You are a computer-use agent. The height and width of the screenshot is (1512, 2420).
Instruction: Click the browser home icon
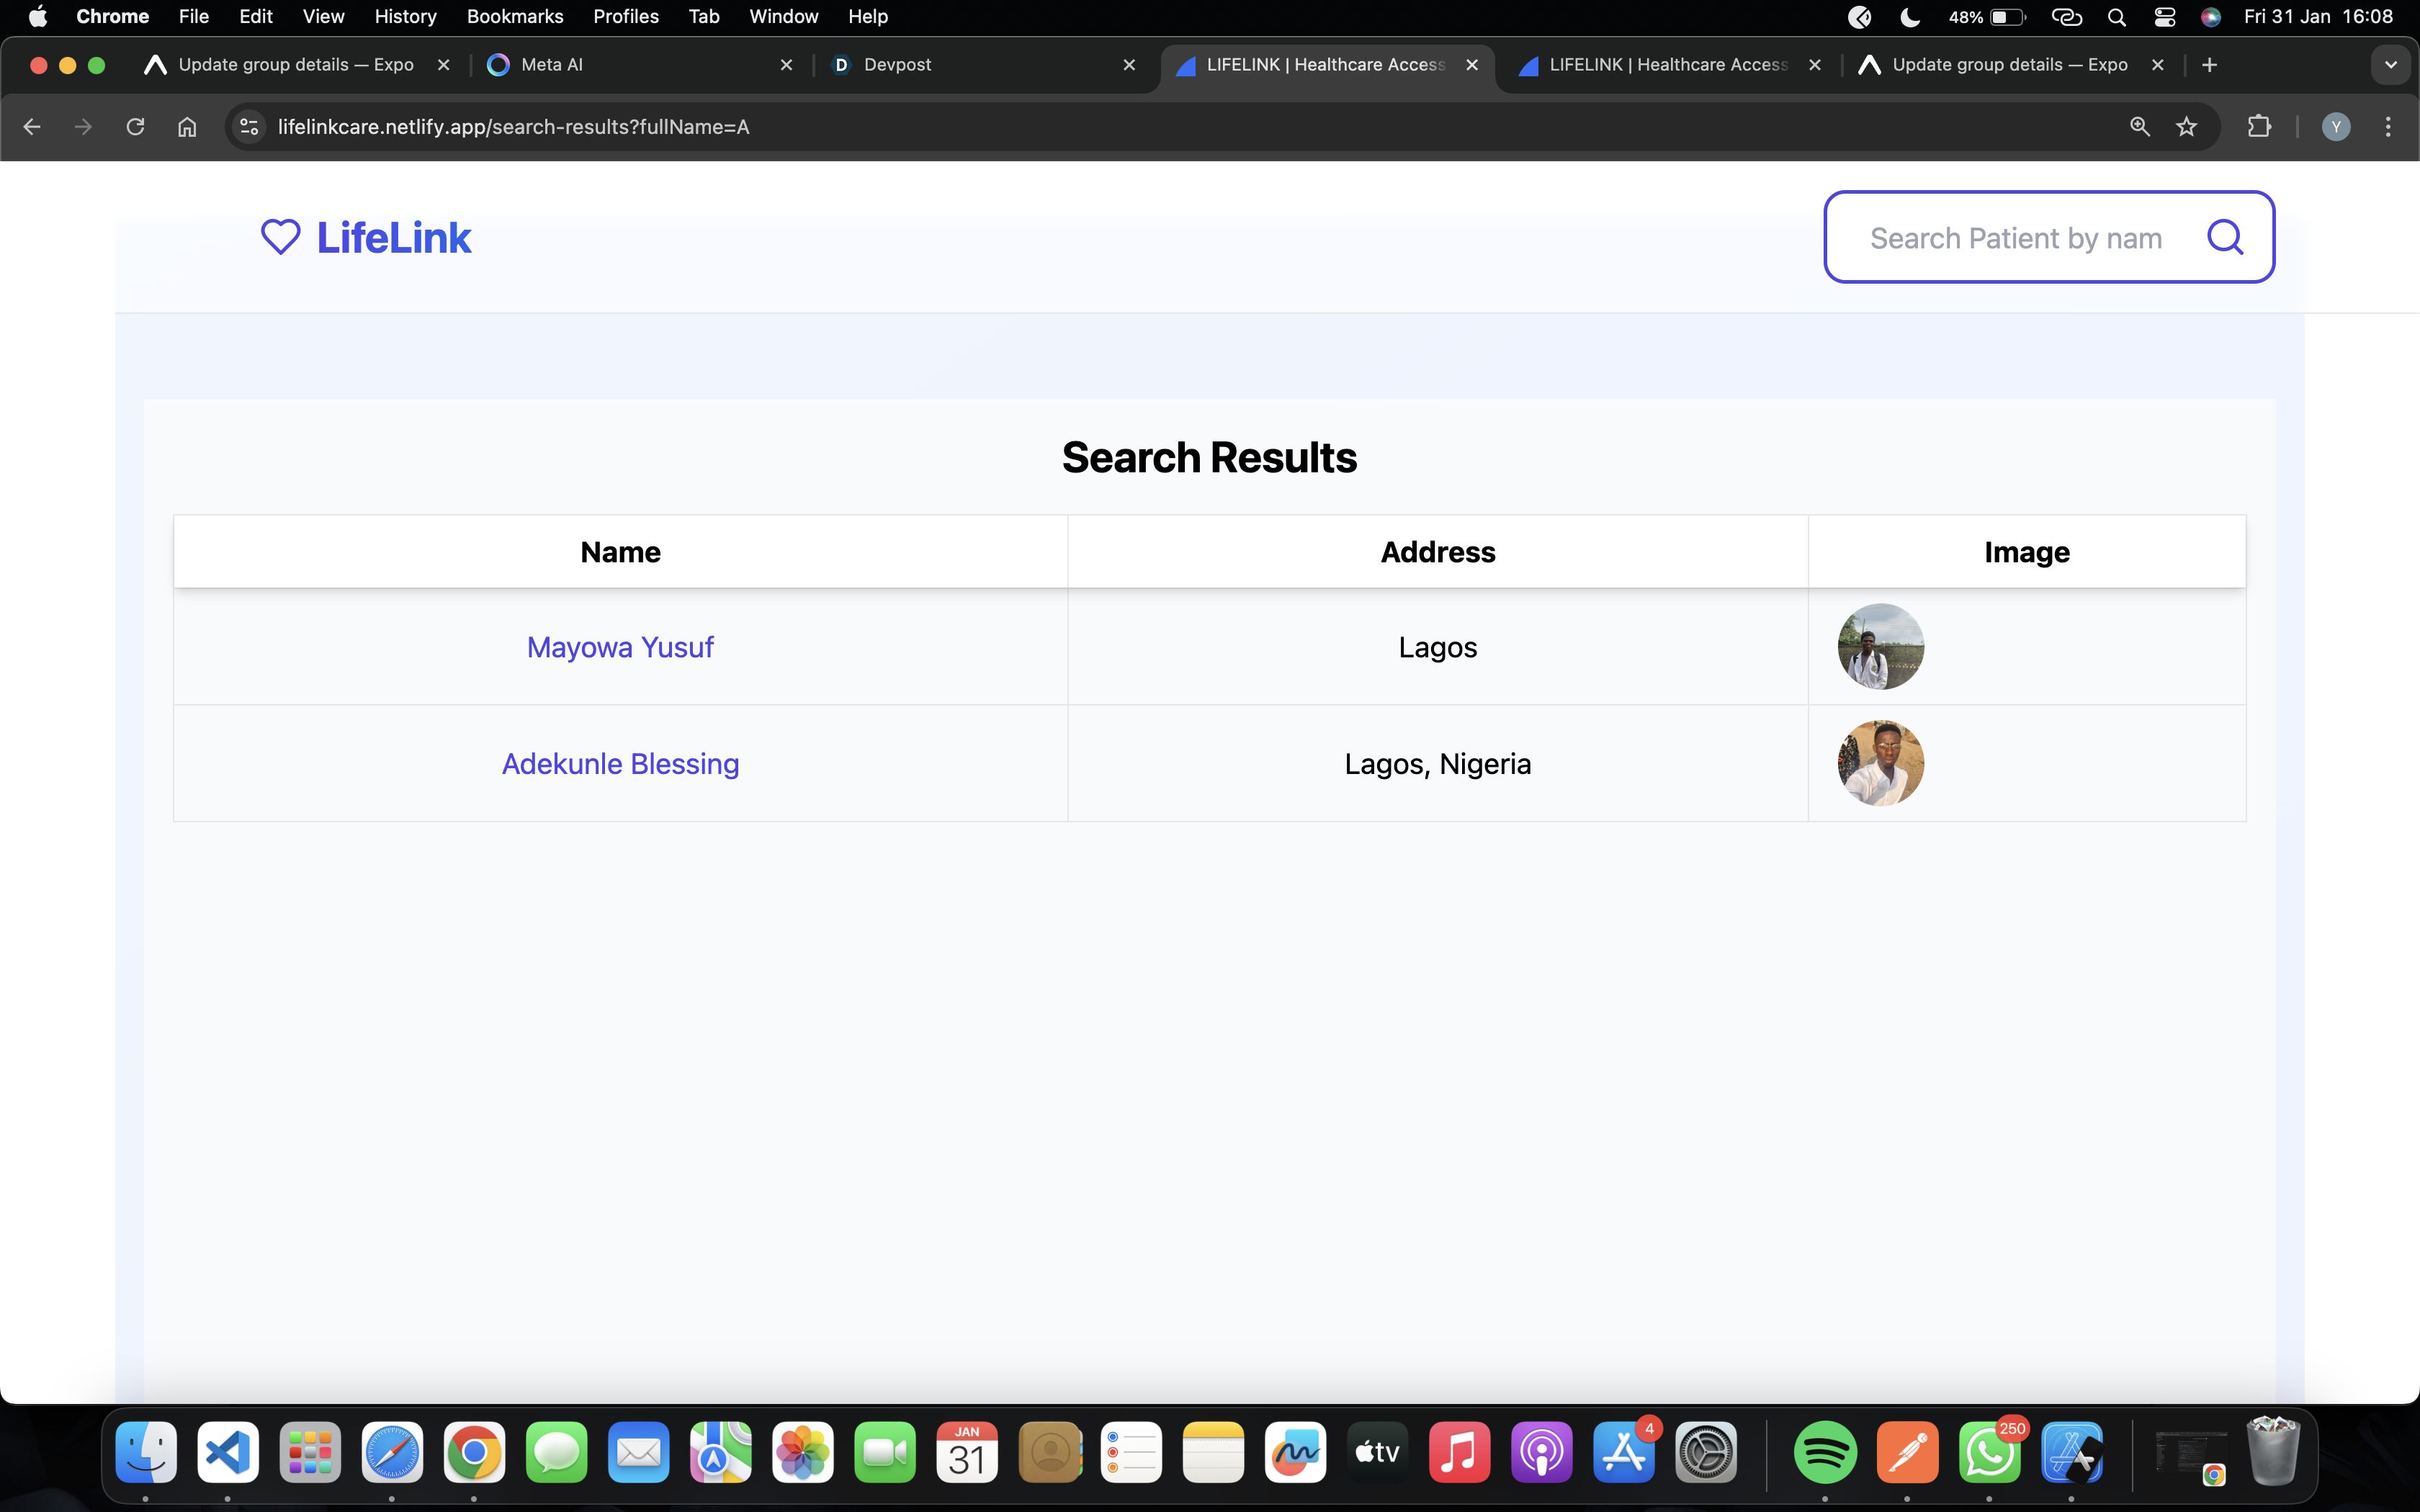pos(187,127)
